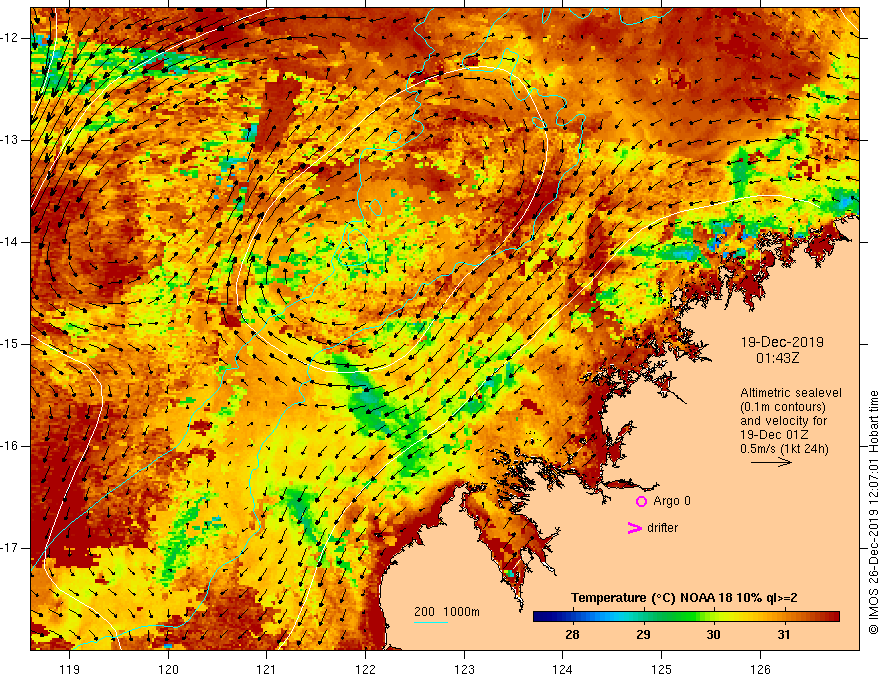Click the latitude -14 axis label
The height and width of the screenshot is (680, 880).
[10, 242]
